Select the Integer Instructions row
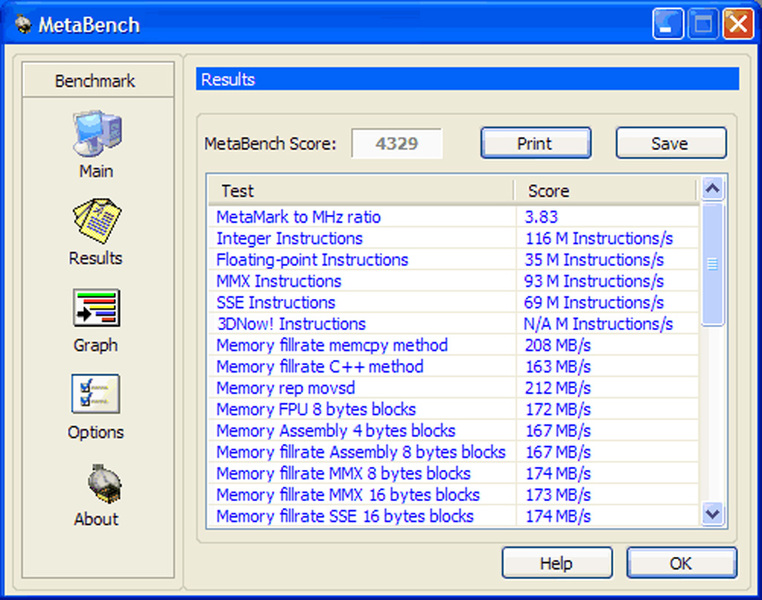Viewport: 762px width, 600px height. (454, 238)
